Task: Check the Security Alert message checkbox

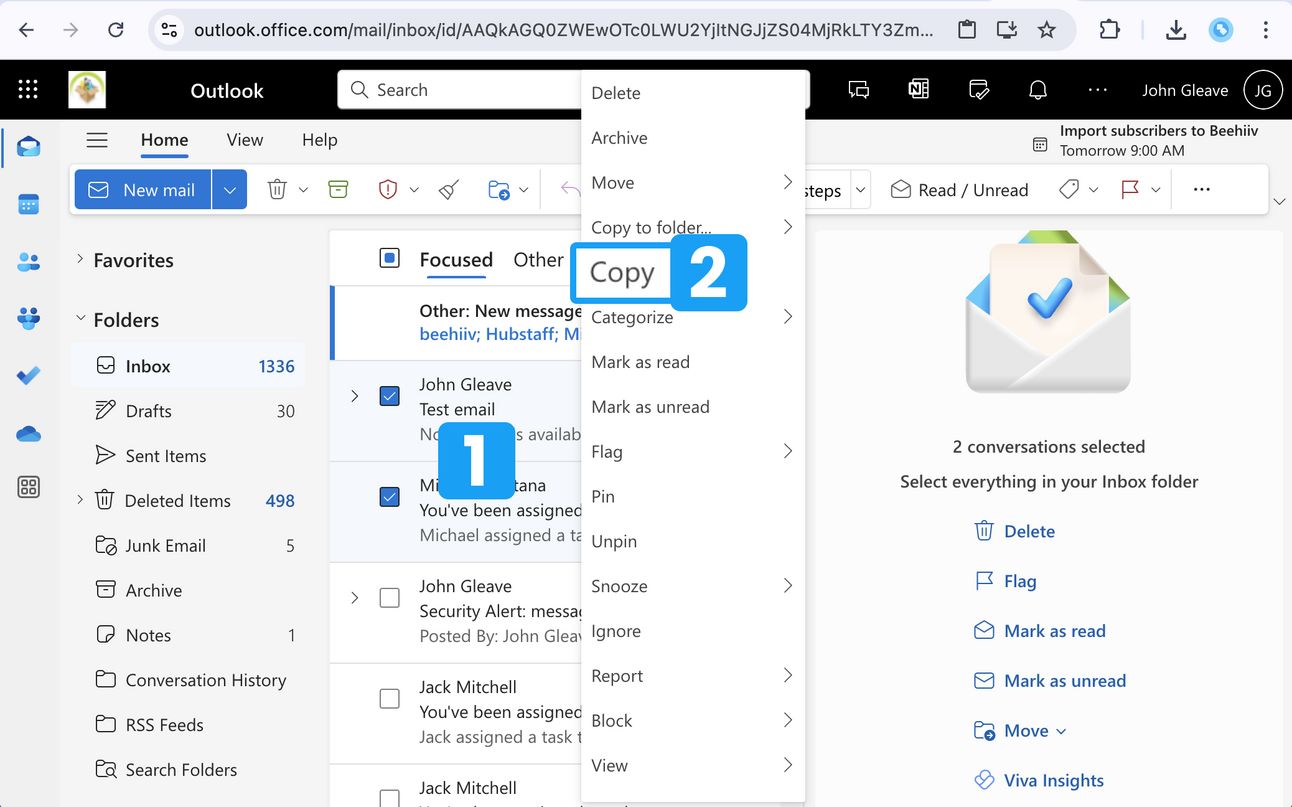Action: coord(390,598)
